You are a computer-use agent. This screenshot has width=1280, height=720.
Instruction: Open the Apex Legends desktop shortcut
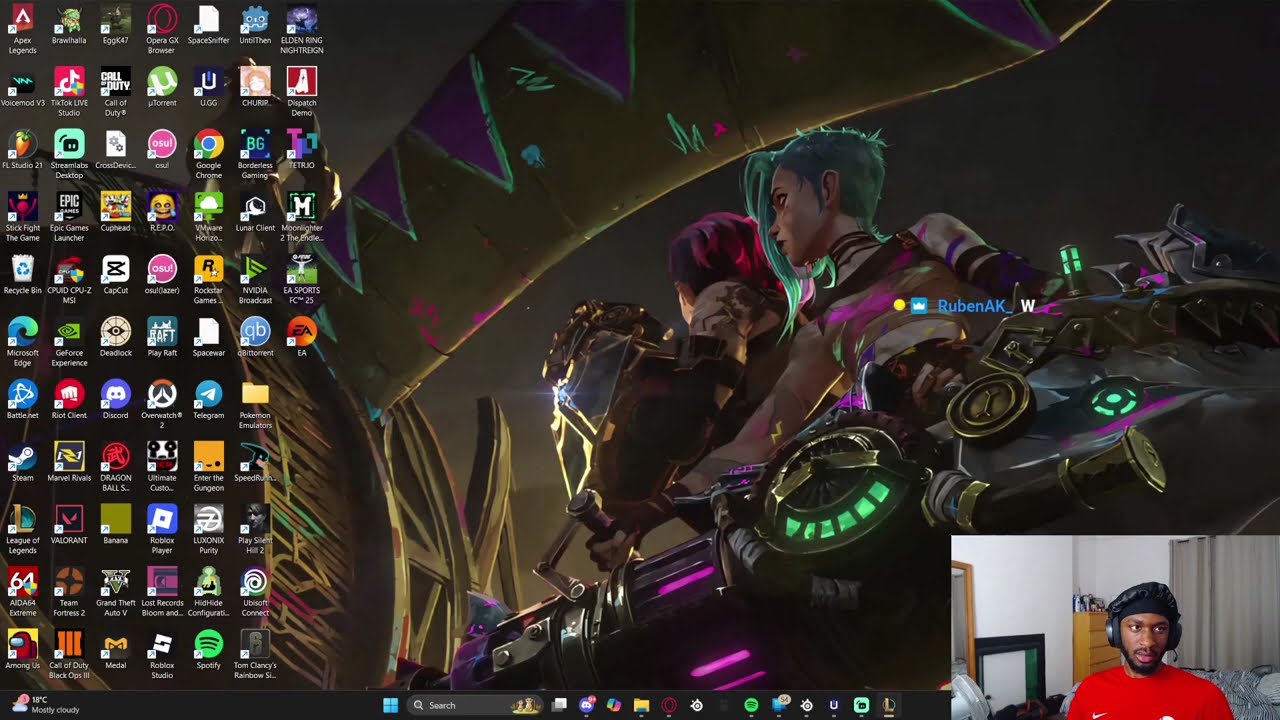(x=22, y=30)
